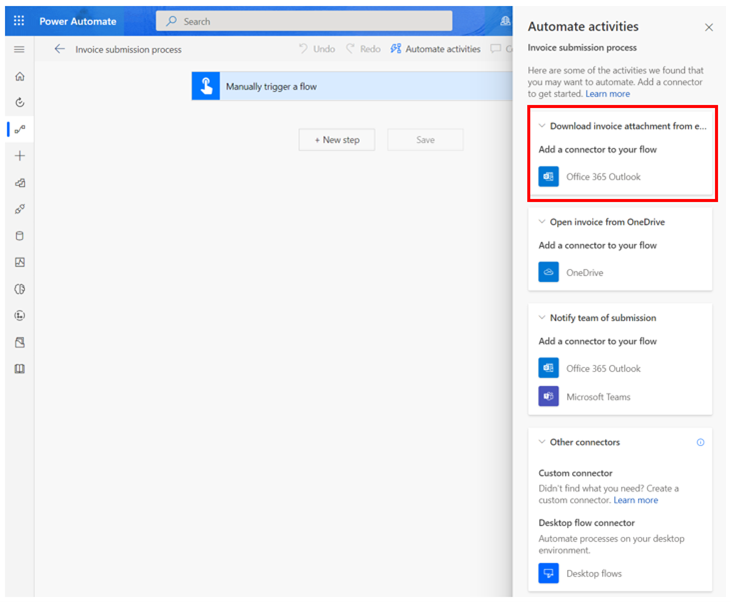Open the Connectors plug icon in sidebar

click(x=20, y=209)
